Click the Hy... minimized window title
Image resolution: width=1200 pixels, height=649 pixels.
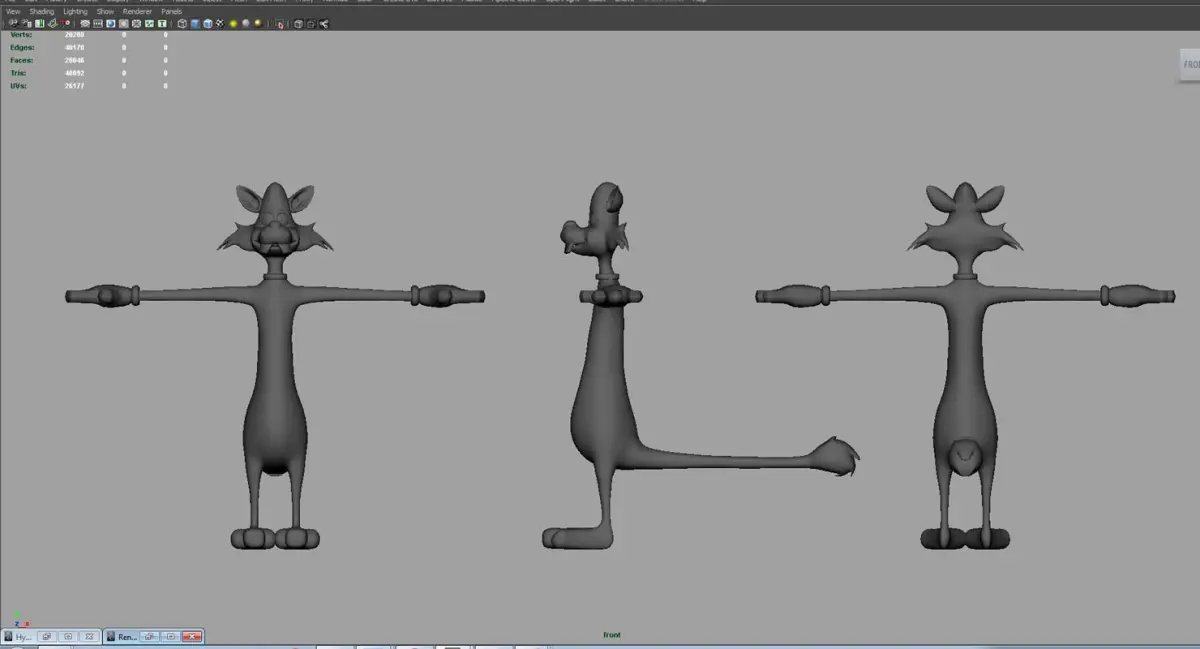tap(23, 637)
